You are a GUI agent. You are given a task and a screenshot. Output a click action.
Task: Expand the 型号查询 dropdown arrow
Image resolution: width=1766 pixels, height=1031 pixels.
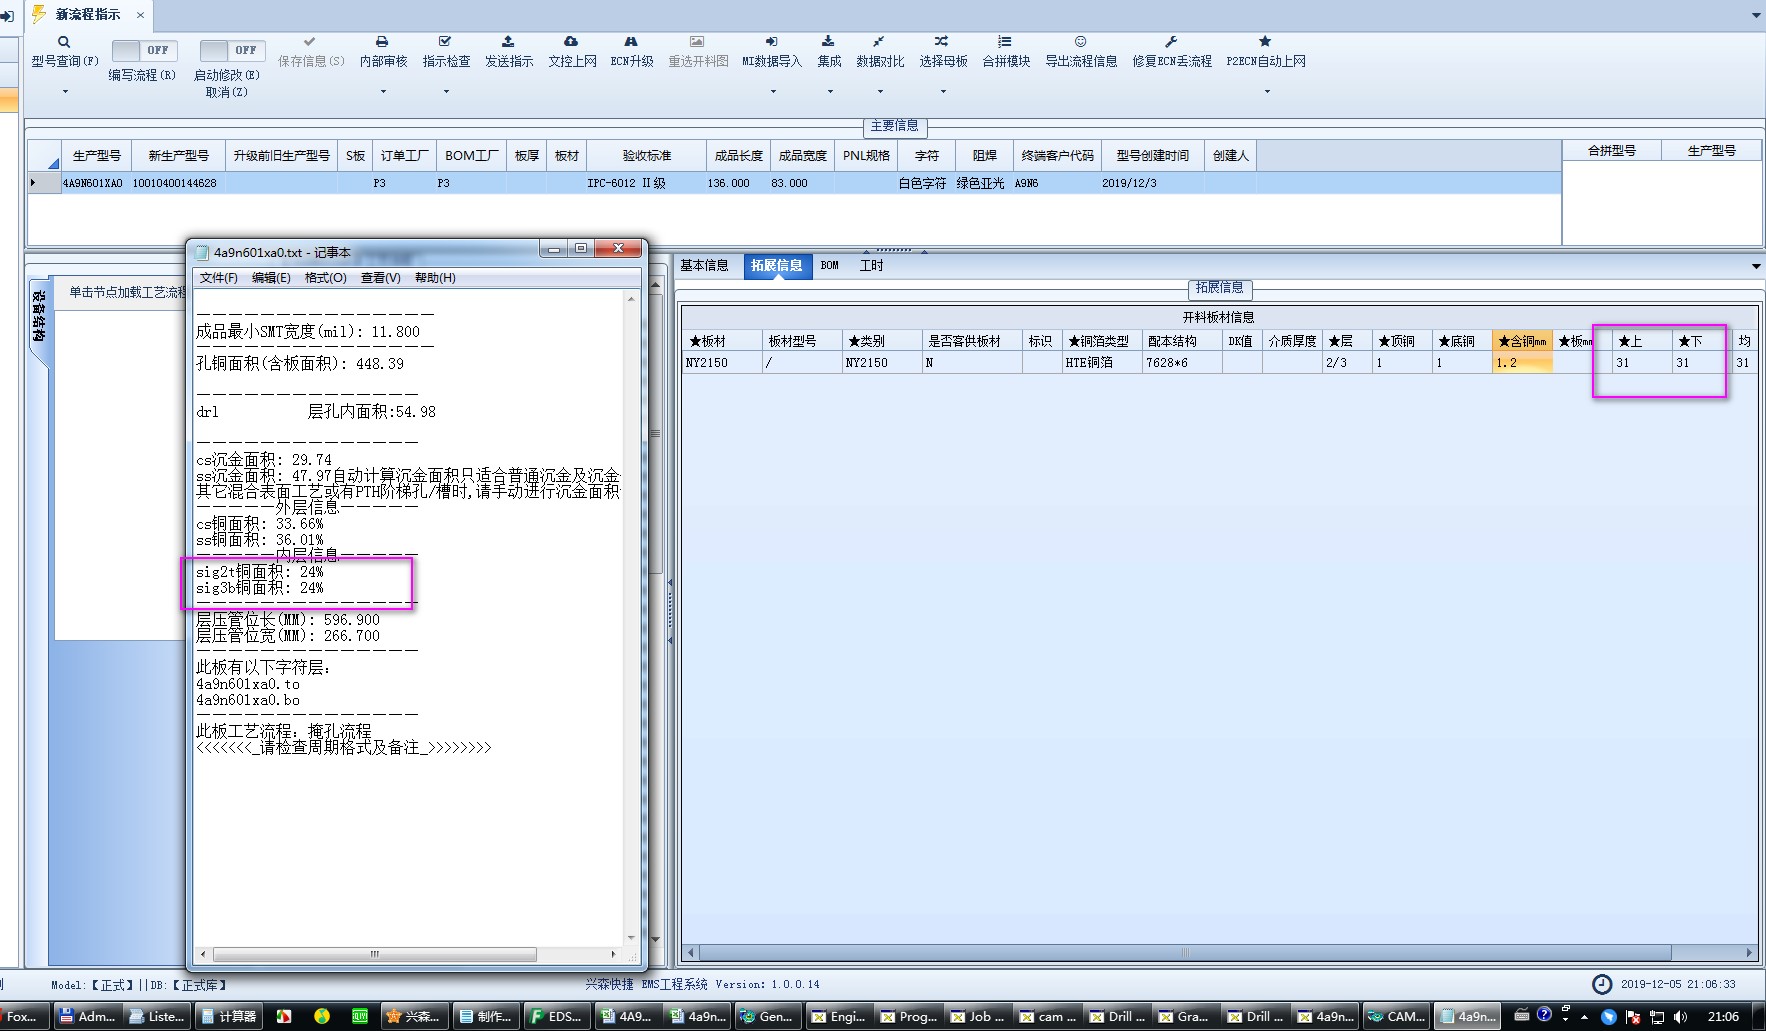pyautogui.click(x=65, y=92)
